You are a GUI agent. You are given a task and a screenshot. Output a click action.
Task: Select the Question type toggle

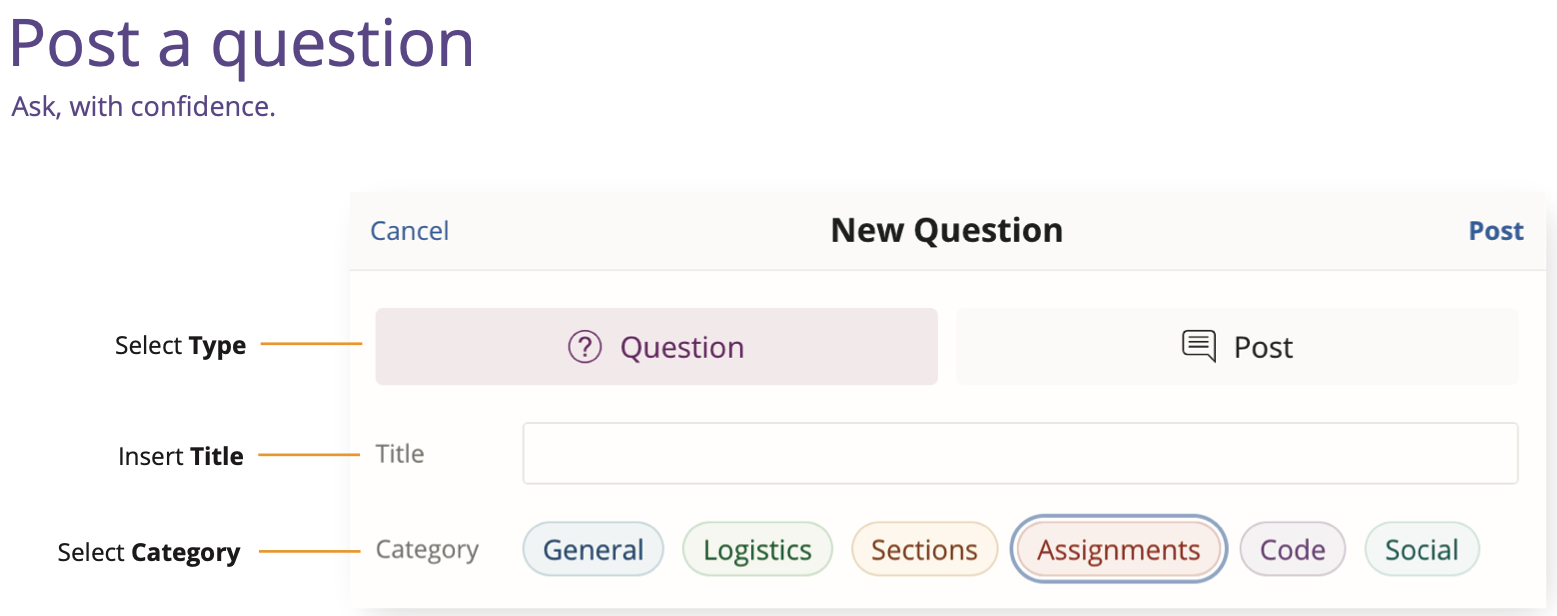pos(656,346)
